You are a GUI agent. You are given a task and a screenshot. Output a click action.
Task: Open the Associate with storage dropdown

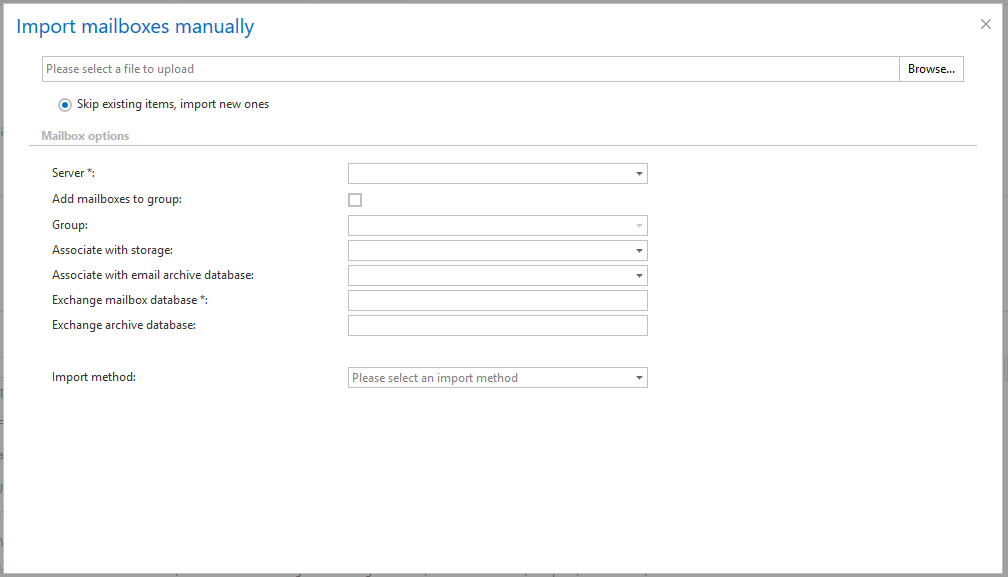497,251
